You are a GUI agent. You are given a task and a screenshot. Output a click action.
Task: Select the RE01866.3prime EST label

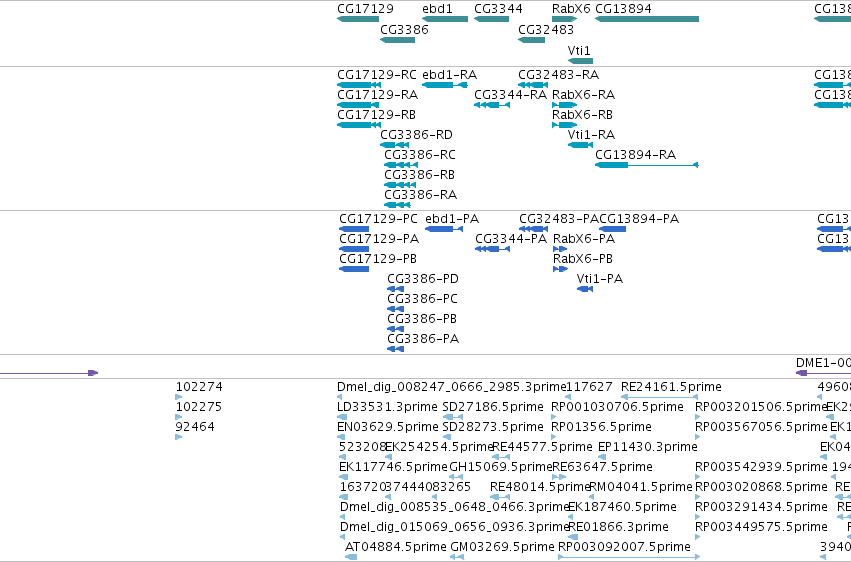618,528
